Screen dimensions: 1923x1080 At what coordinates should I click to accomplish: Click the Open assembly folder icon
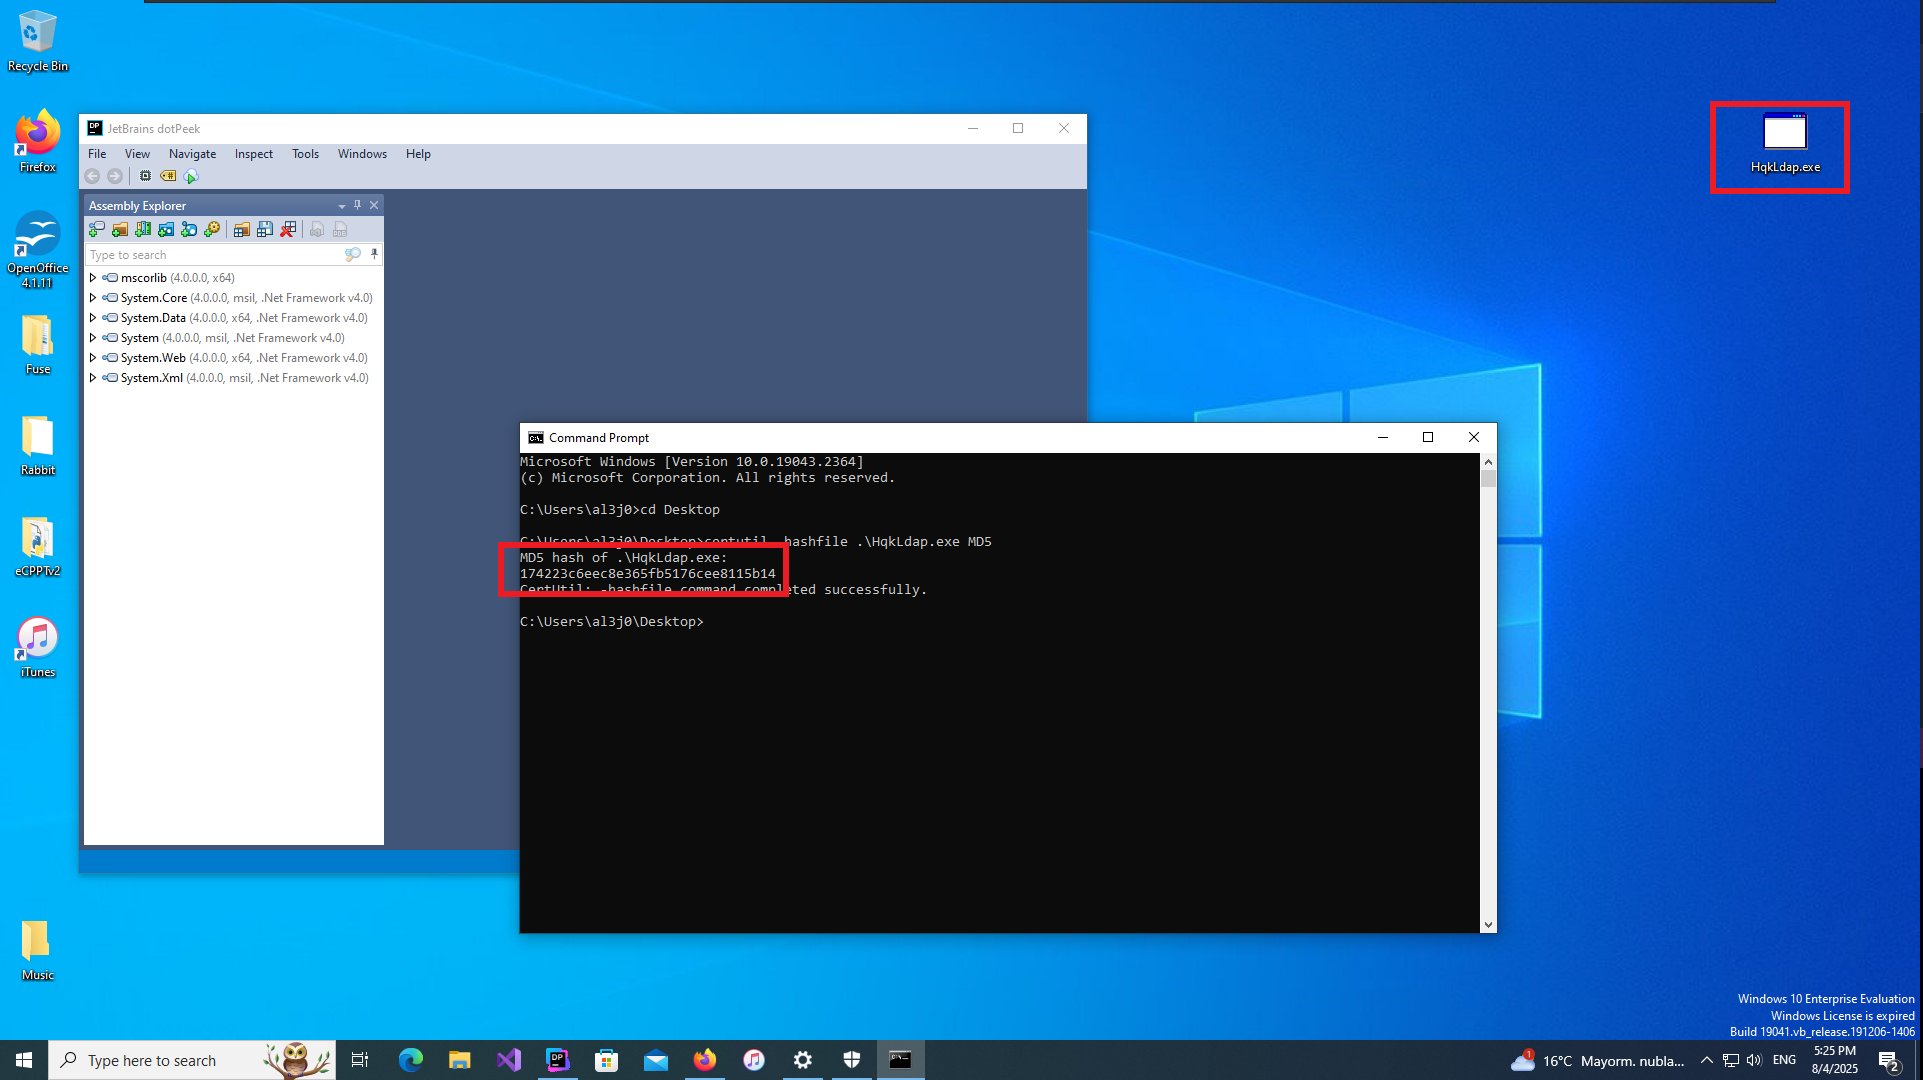(120, 230)
